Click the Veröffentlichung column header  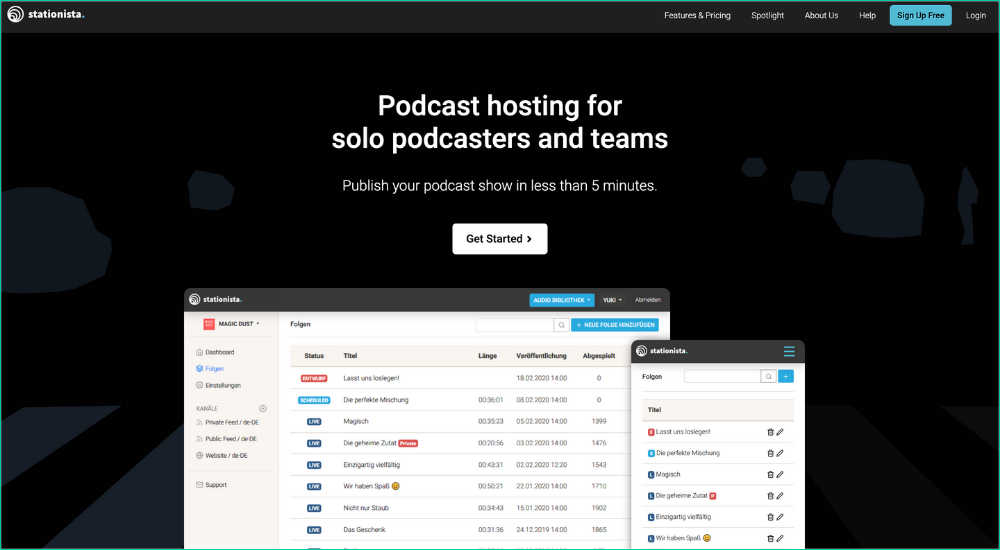click(x=541, y=356)
